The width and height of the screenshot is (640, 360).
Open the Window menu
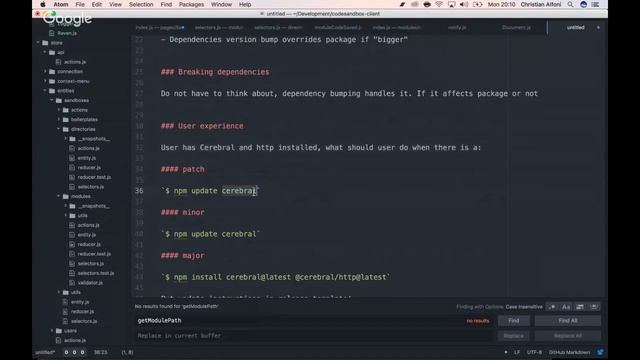tap(221, 4)
